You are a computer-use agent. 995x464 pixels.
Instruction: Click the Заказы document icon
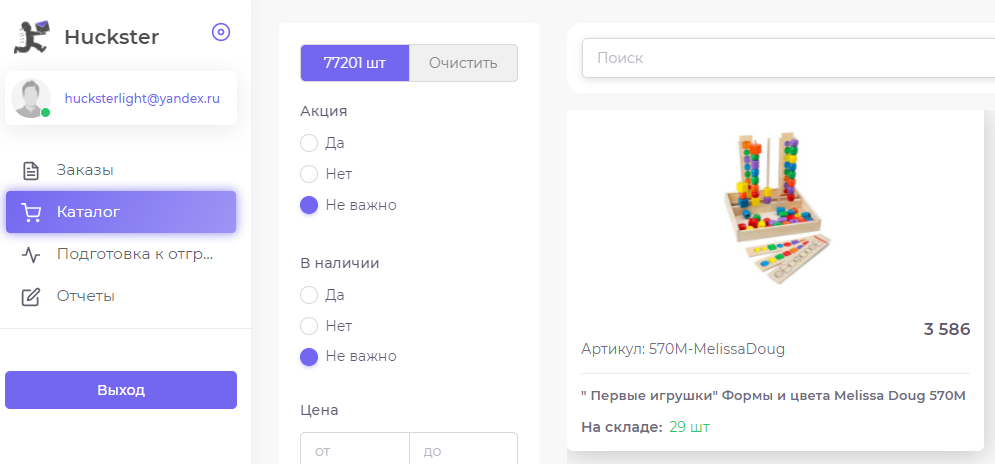[30, 170]
